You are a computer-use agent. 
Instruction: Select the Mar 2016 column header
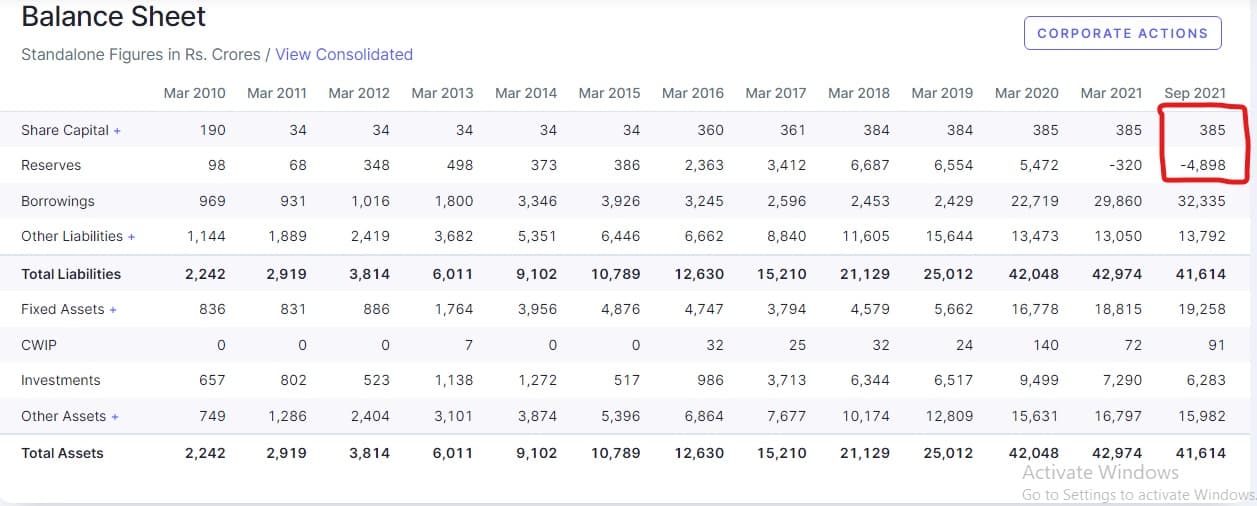pos(693,93)
